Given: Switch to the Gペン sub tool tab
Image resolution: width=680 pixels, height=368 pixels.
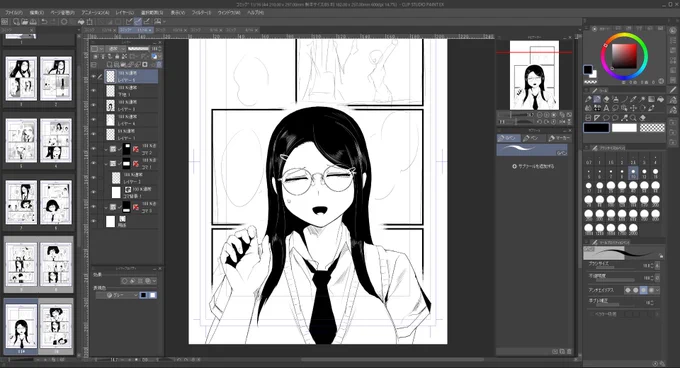Looking at the screenshot, I should (x=508, y=138).
